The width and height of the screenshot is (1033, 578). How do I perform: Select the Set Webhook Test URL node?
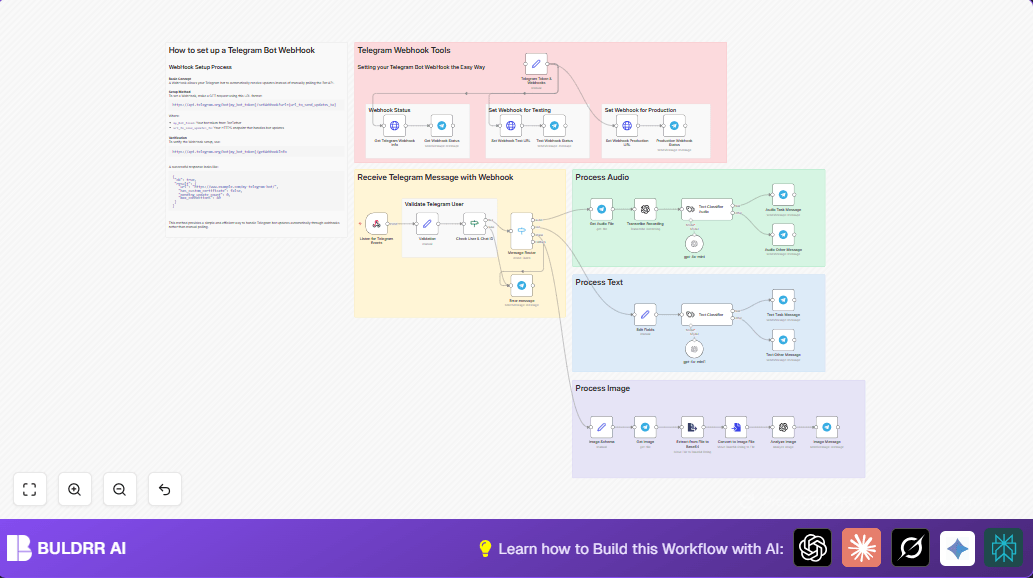point(511,126)
